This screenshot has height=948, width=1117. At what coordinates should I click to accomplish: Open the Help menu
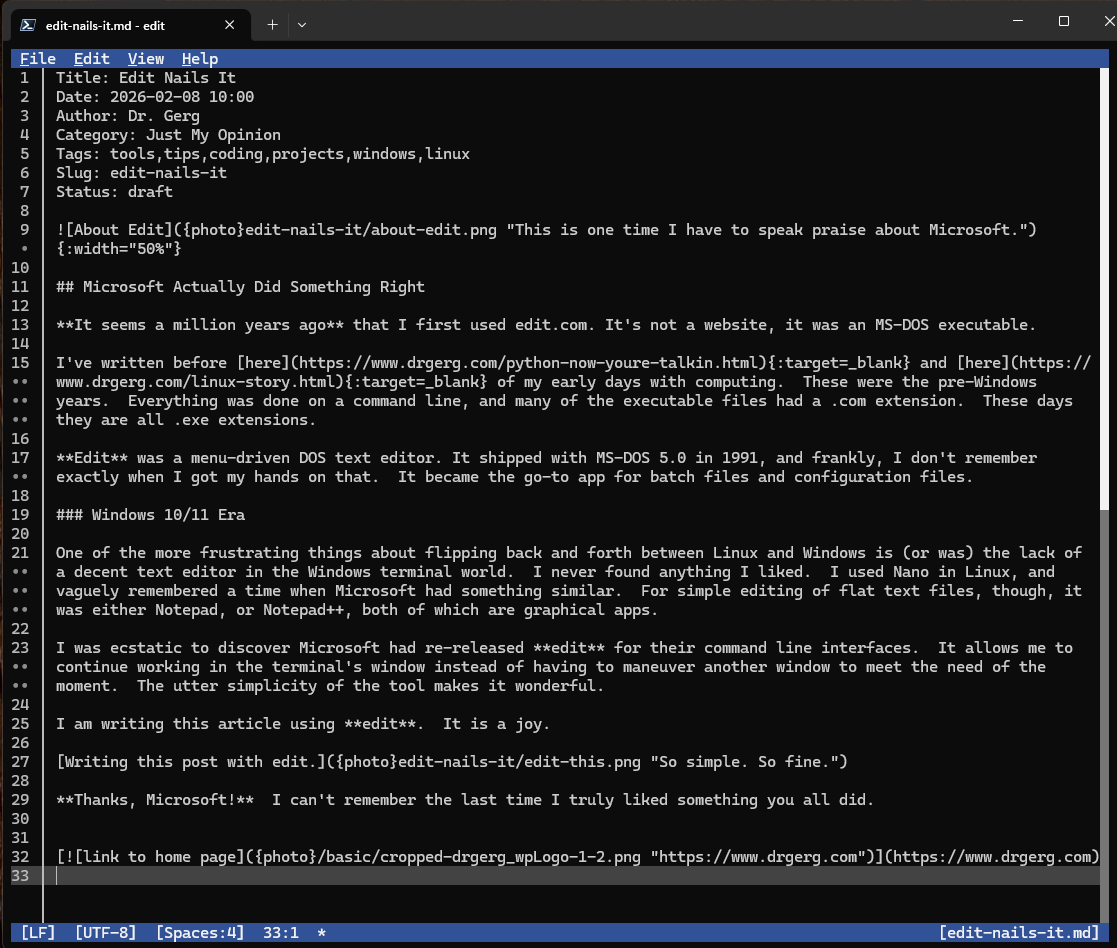coord(200,59)
